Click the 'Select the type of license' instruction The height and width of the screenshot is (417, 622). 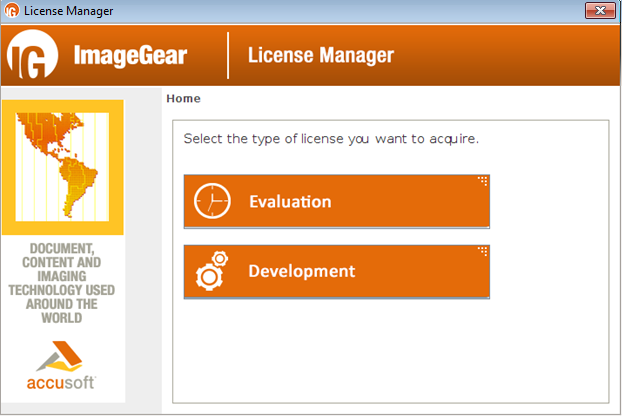[331, 138]
